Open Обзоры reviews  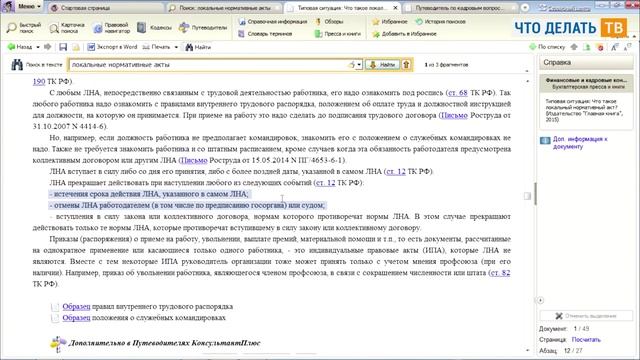click(x=329, y=22)
